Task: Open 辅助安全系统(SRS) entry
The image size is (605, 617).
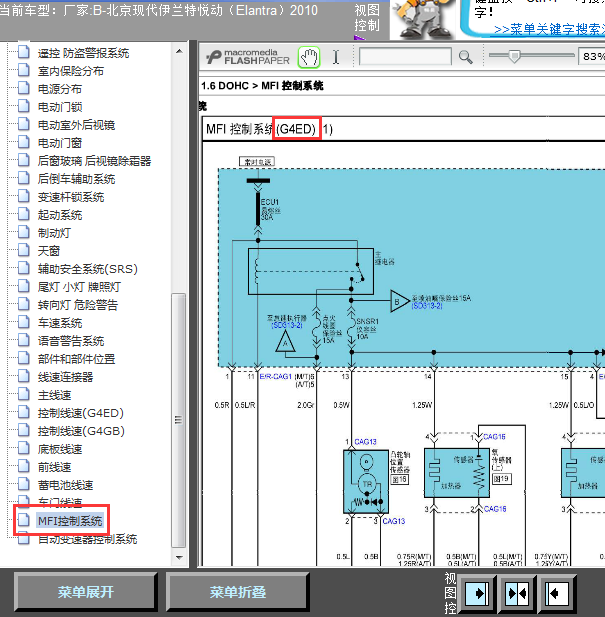Action: coord(88,269)
